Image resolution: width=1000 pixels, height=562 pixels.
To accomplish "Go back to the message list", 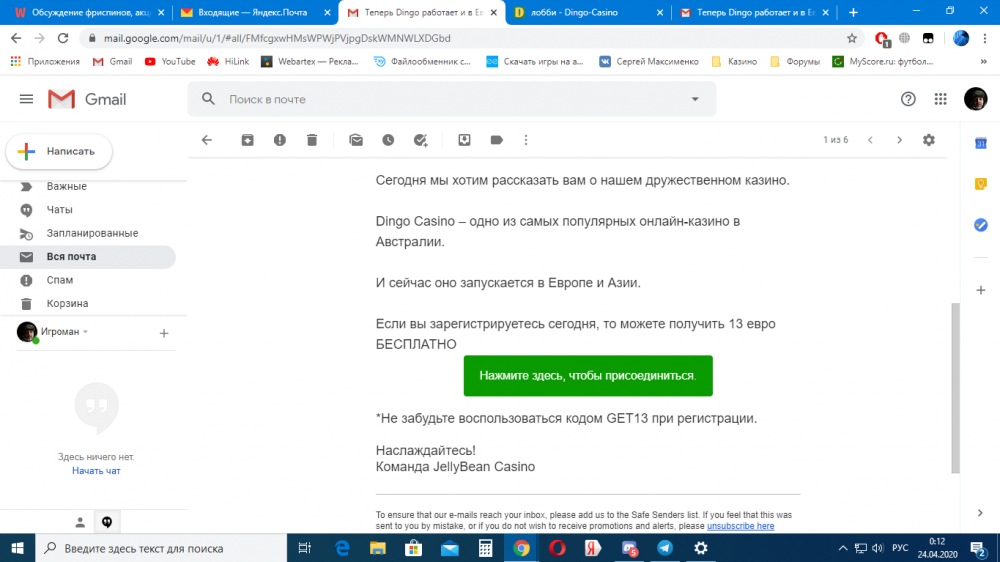I will [x=207, y=140].
